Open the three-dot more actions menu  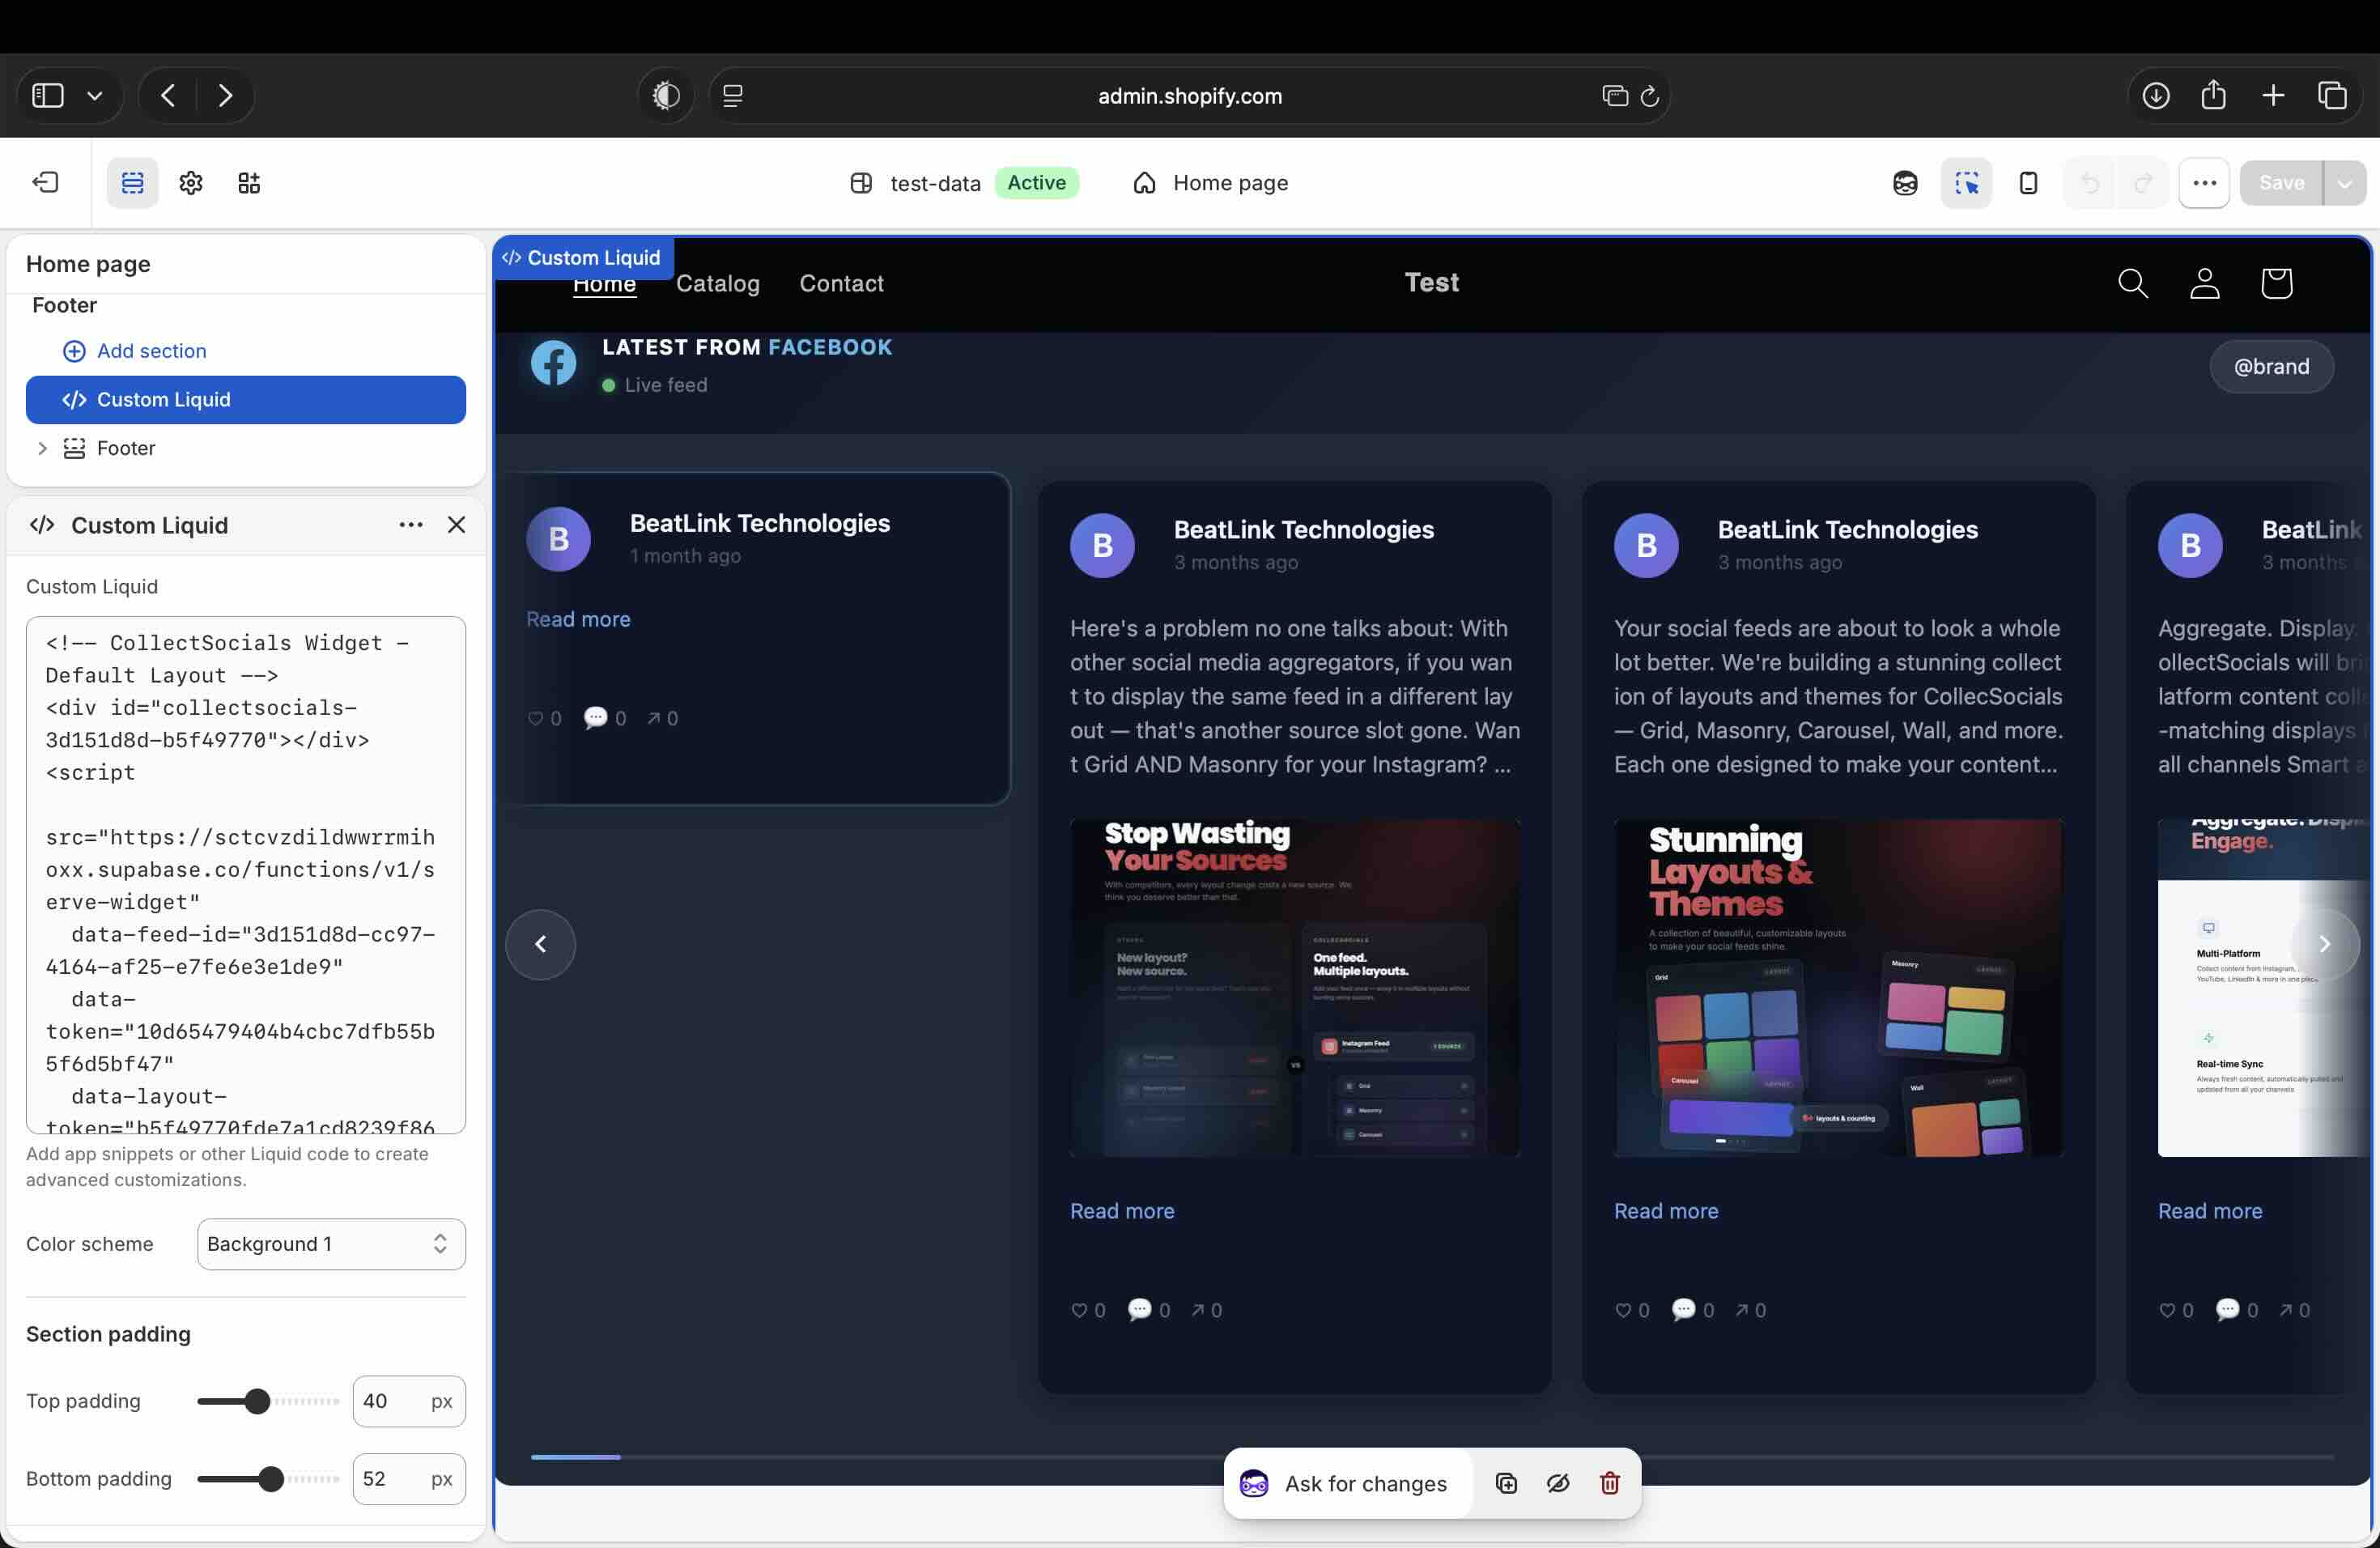point(2204,183)
